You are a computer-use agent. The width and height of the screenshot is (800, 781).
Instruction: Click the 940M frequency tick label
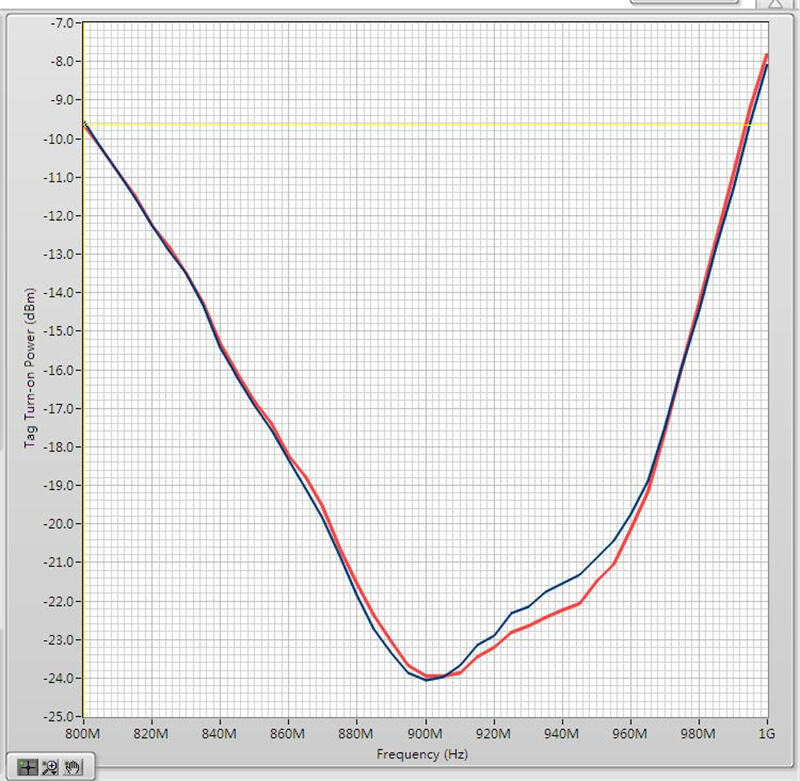(x=562, y=734)
